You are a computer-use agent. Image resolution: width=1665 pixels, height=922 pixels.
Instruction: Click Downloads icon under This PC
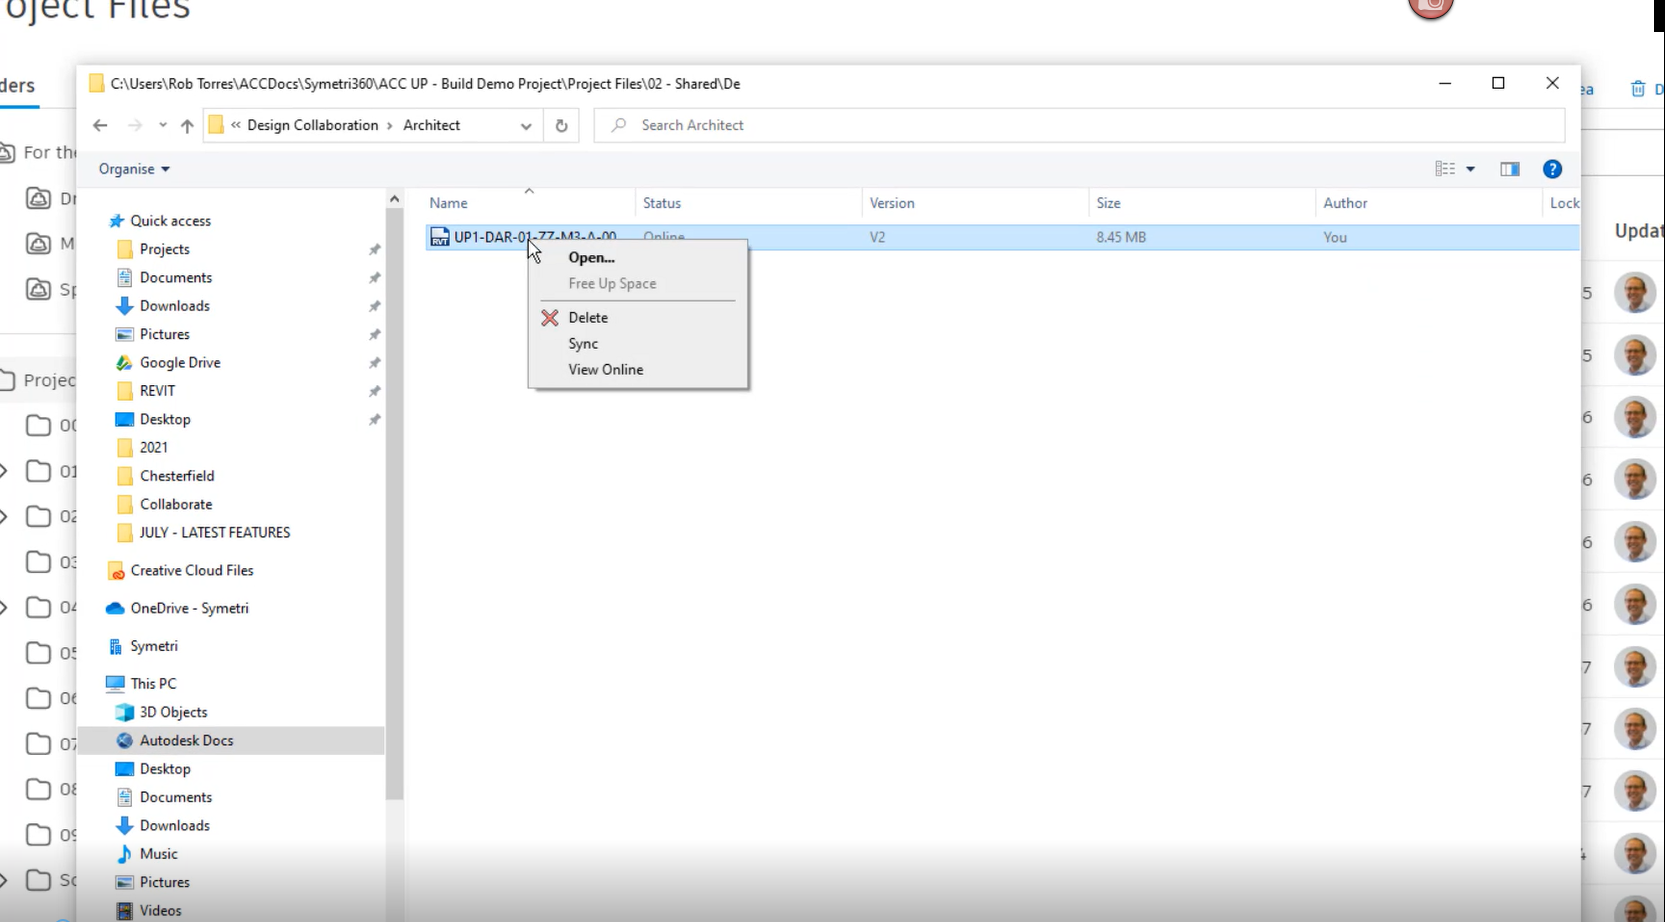coord(124,826)
